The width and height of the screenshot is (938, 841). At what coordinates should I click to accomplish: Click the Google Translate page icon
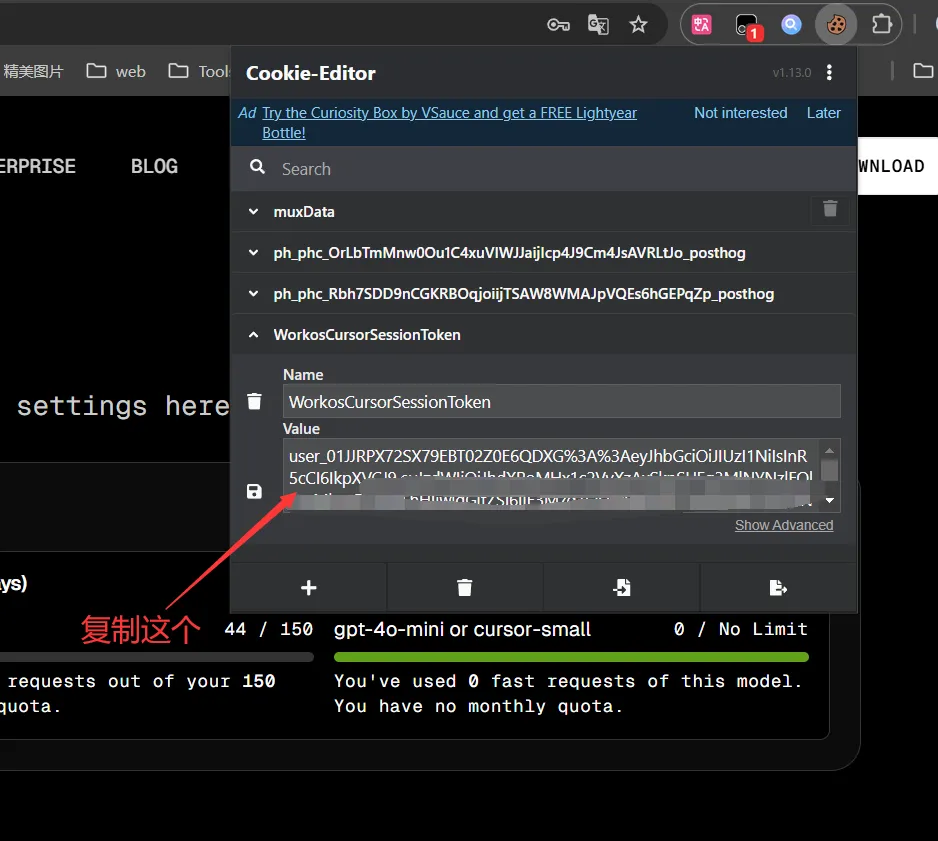point(598,25)
